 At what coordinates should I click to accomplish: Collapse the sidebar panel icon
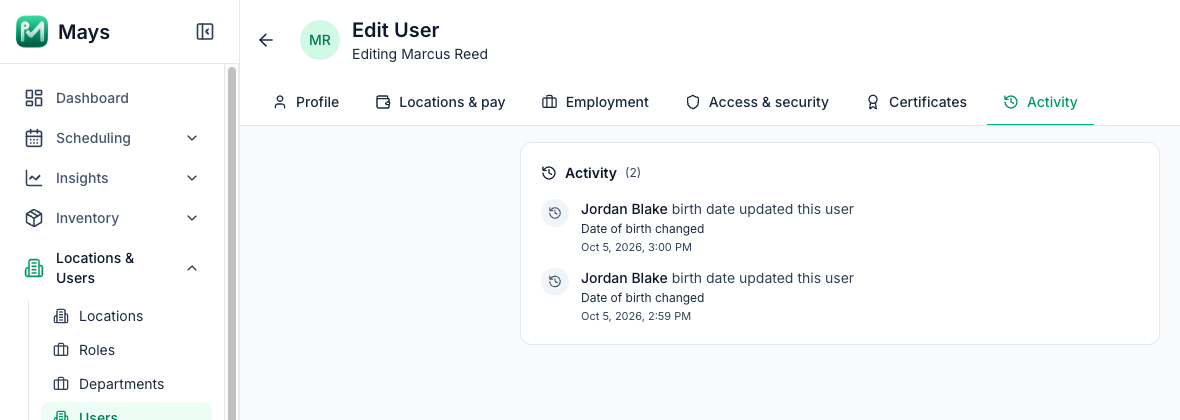tap(205, 32)
